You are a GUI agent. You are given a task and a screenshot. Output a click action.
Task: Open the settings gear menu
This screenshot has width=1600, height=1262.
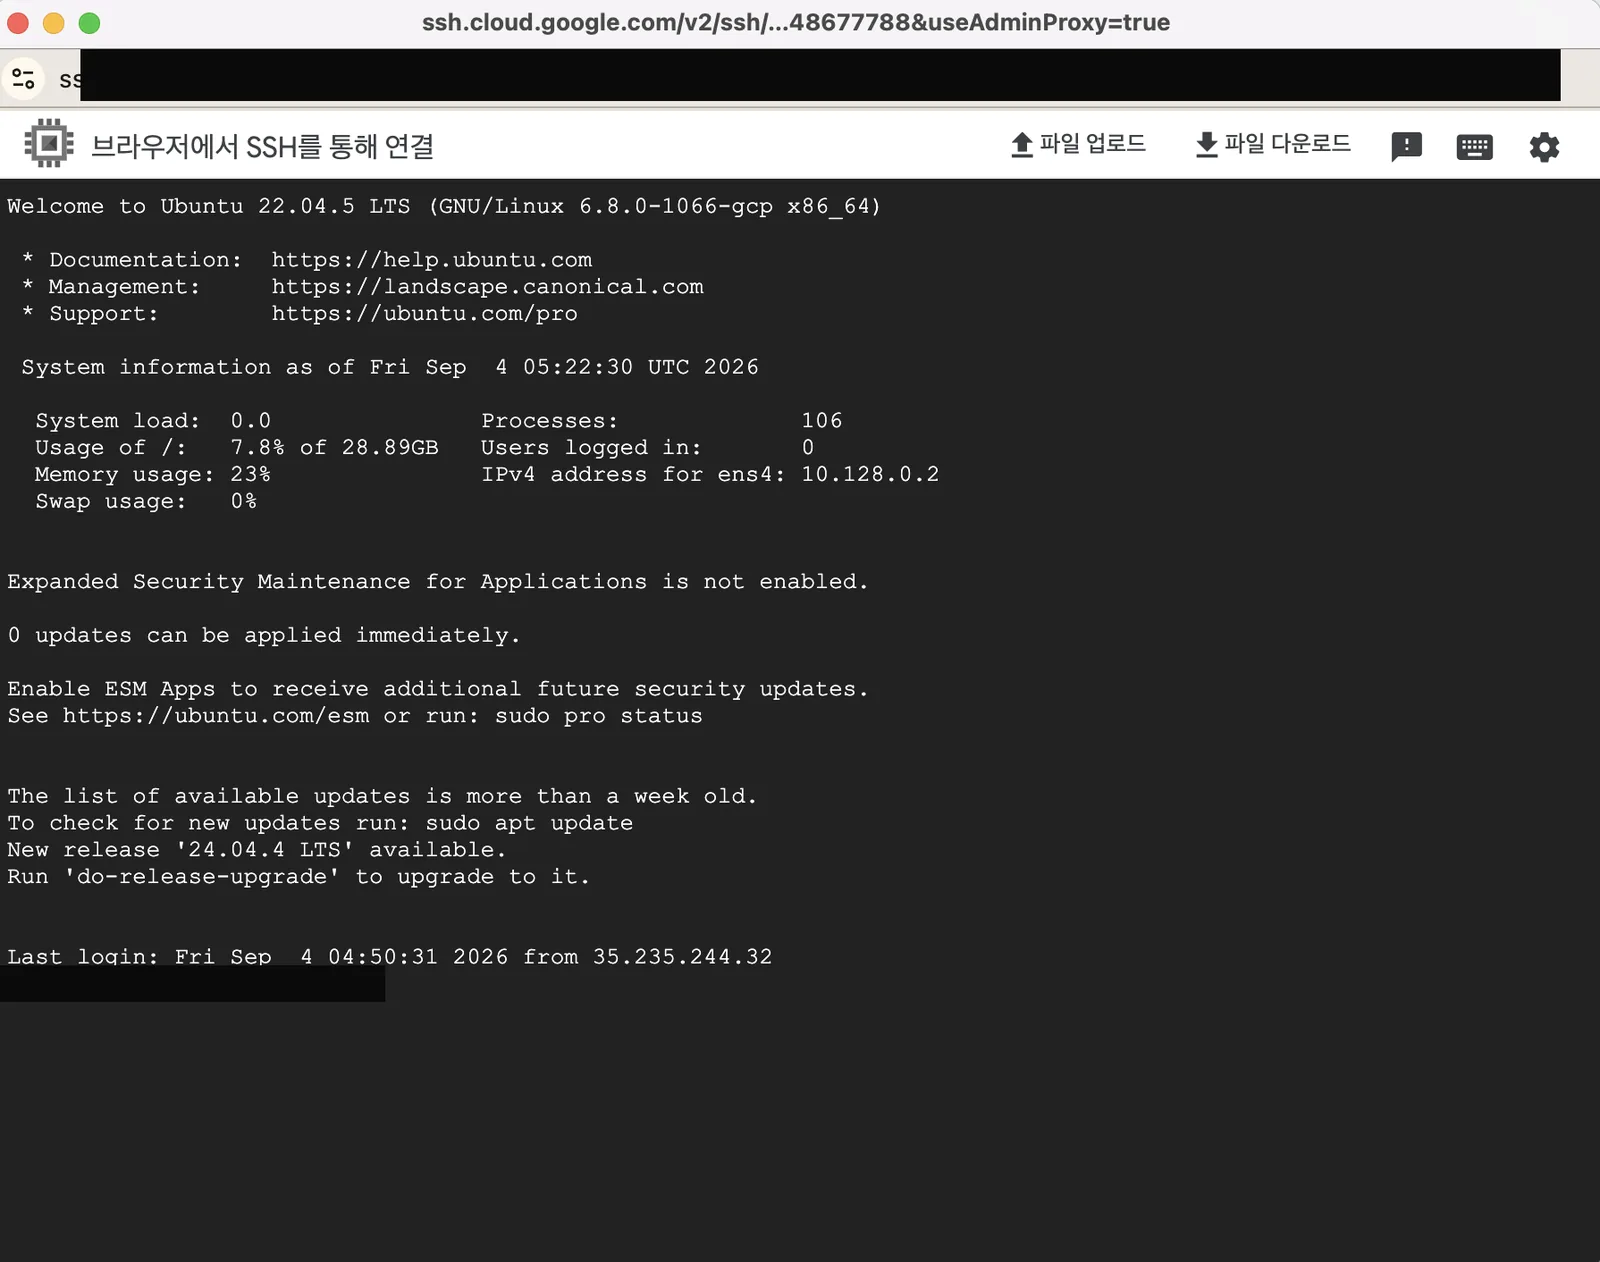pyautogui.click(x=1544, y=147)
